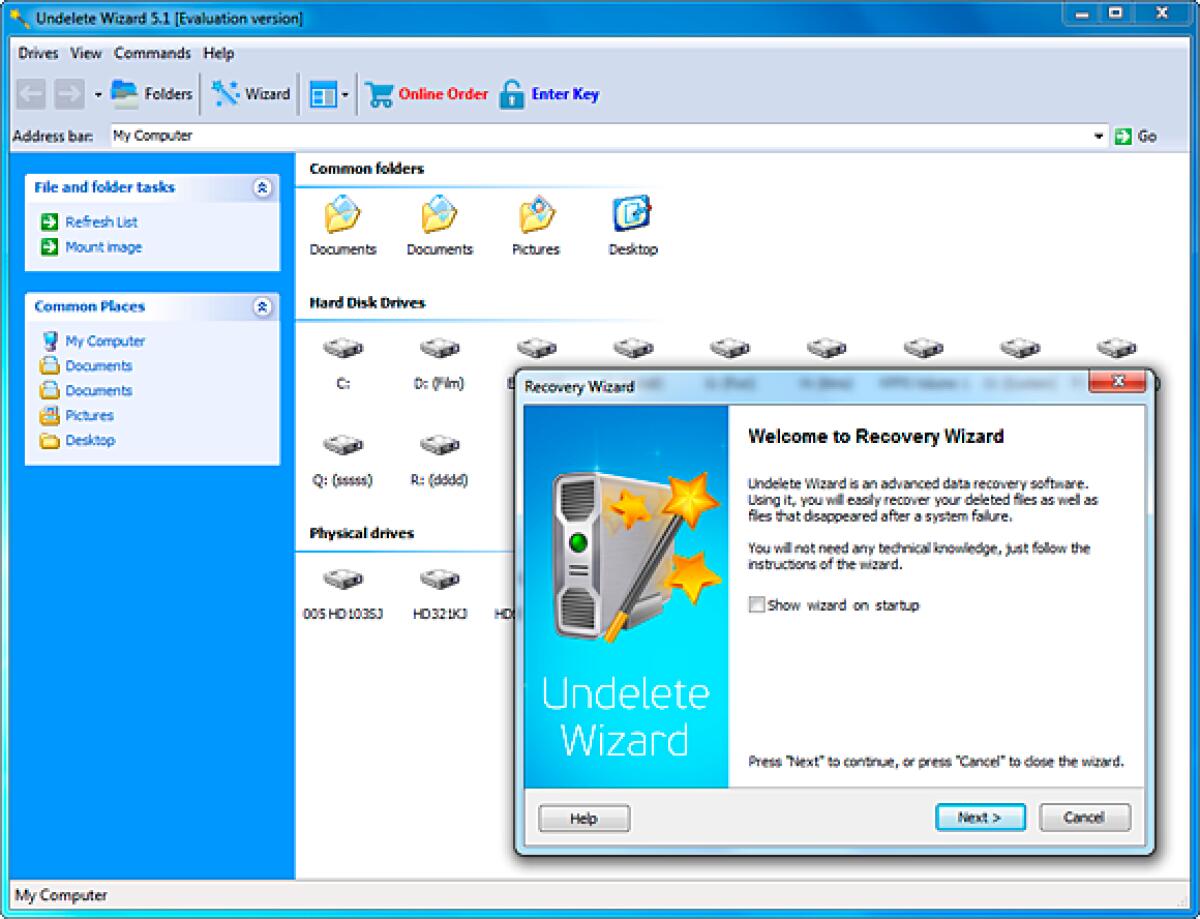Open the Drives menu
This screenshot has width=1200, height=919.
37,54
